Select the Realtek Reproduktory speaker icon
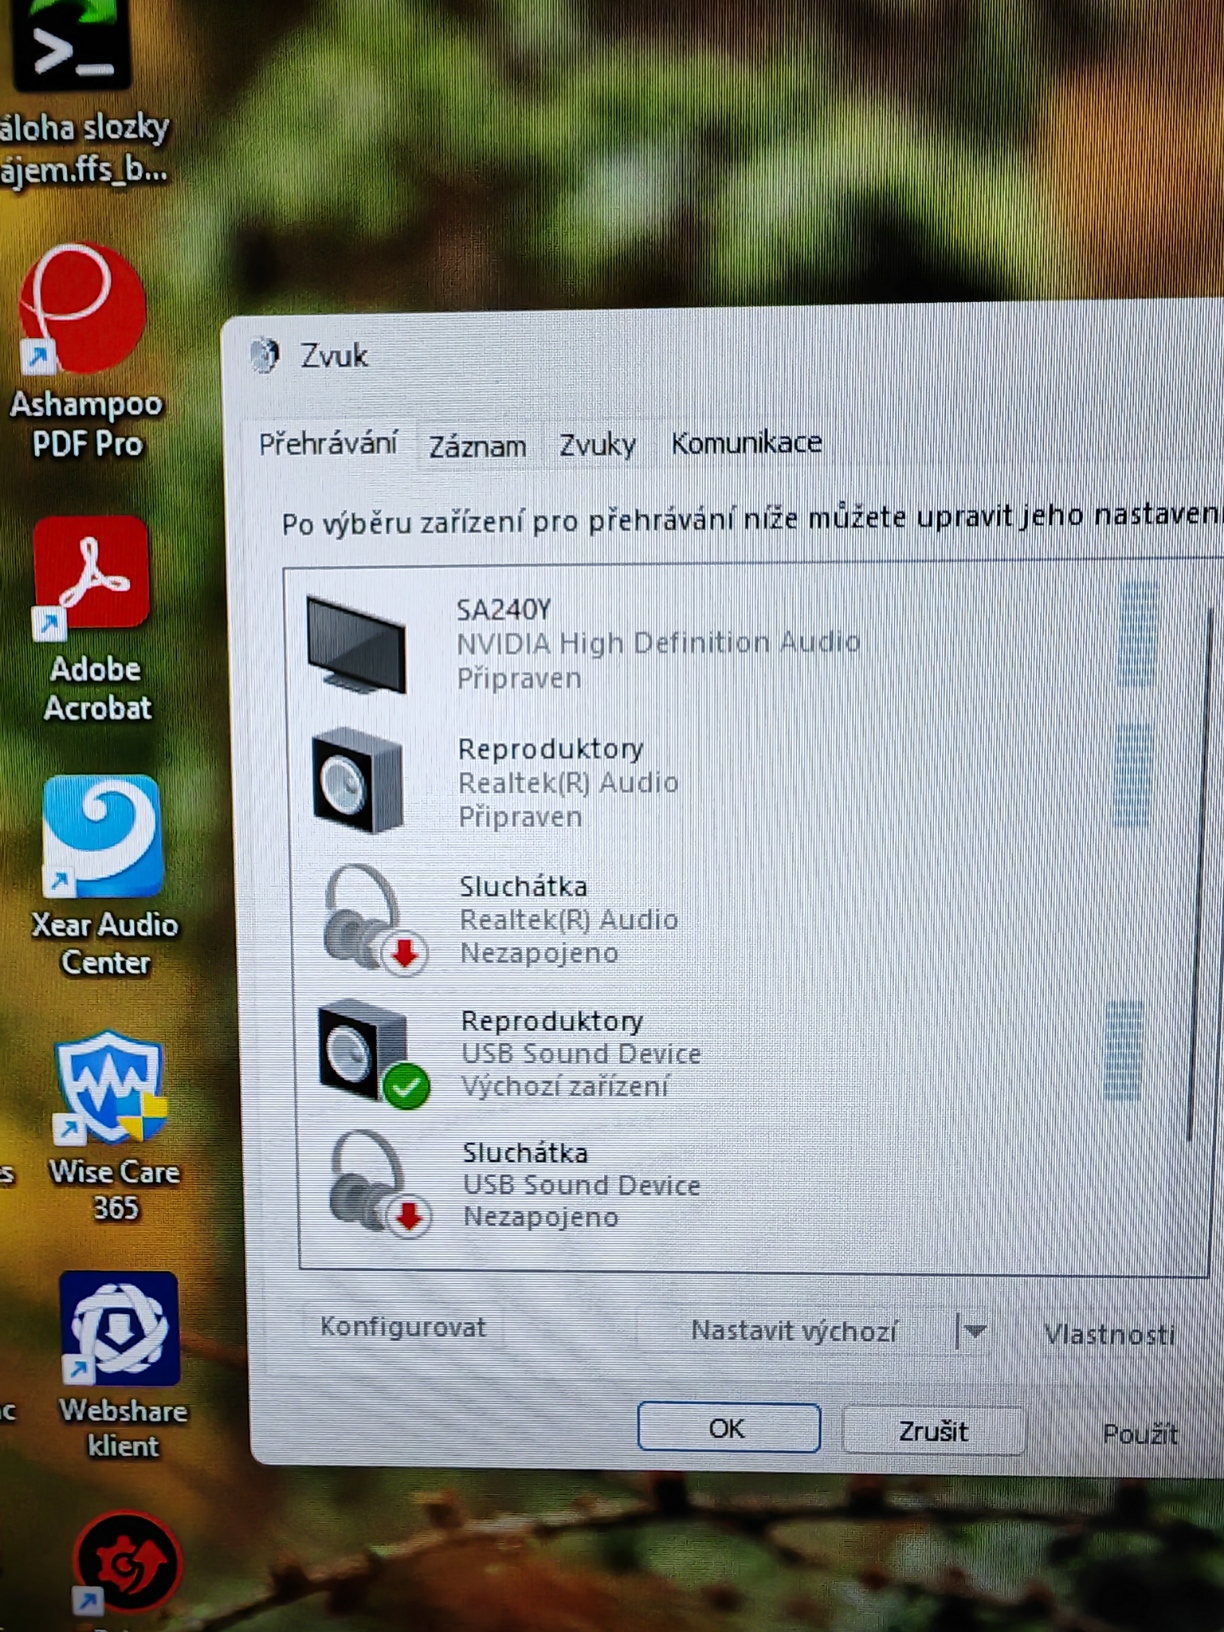The image size is (1224, 1632). click(357, 780)
